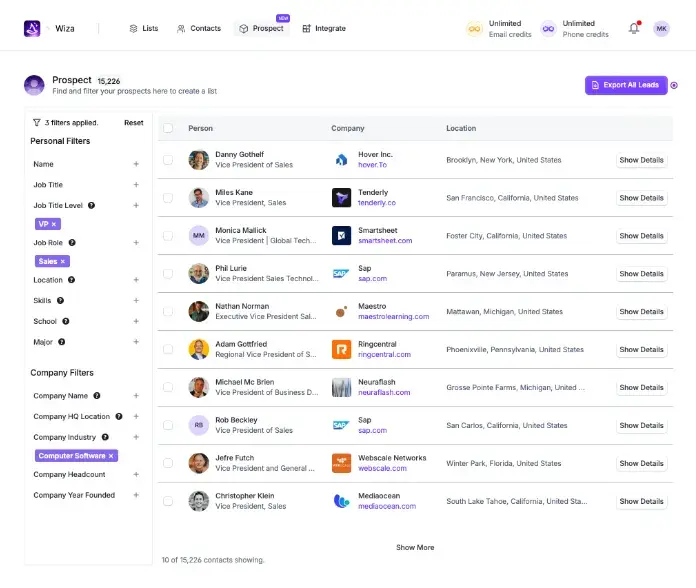Click the Skills help icon

click(x=60, y=300)
